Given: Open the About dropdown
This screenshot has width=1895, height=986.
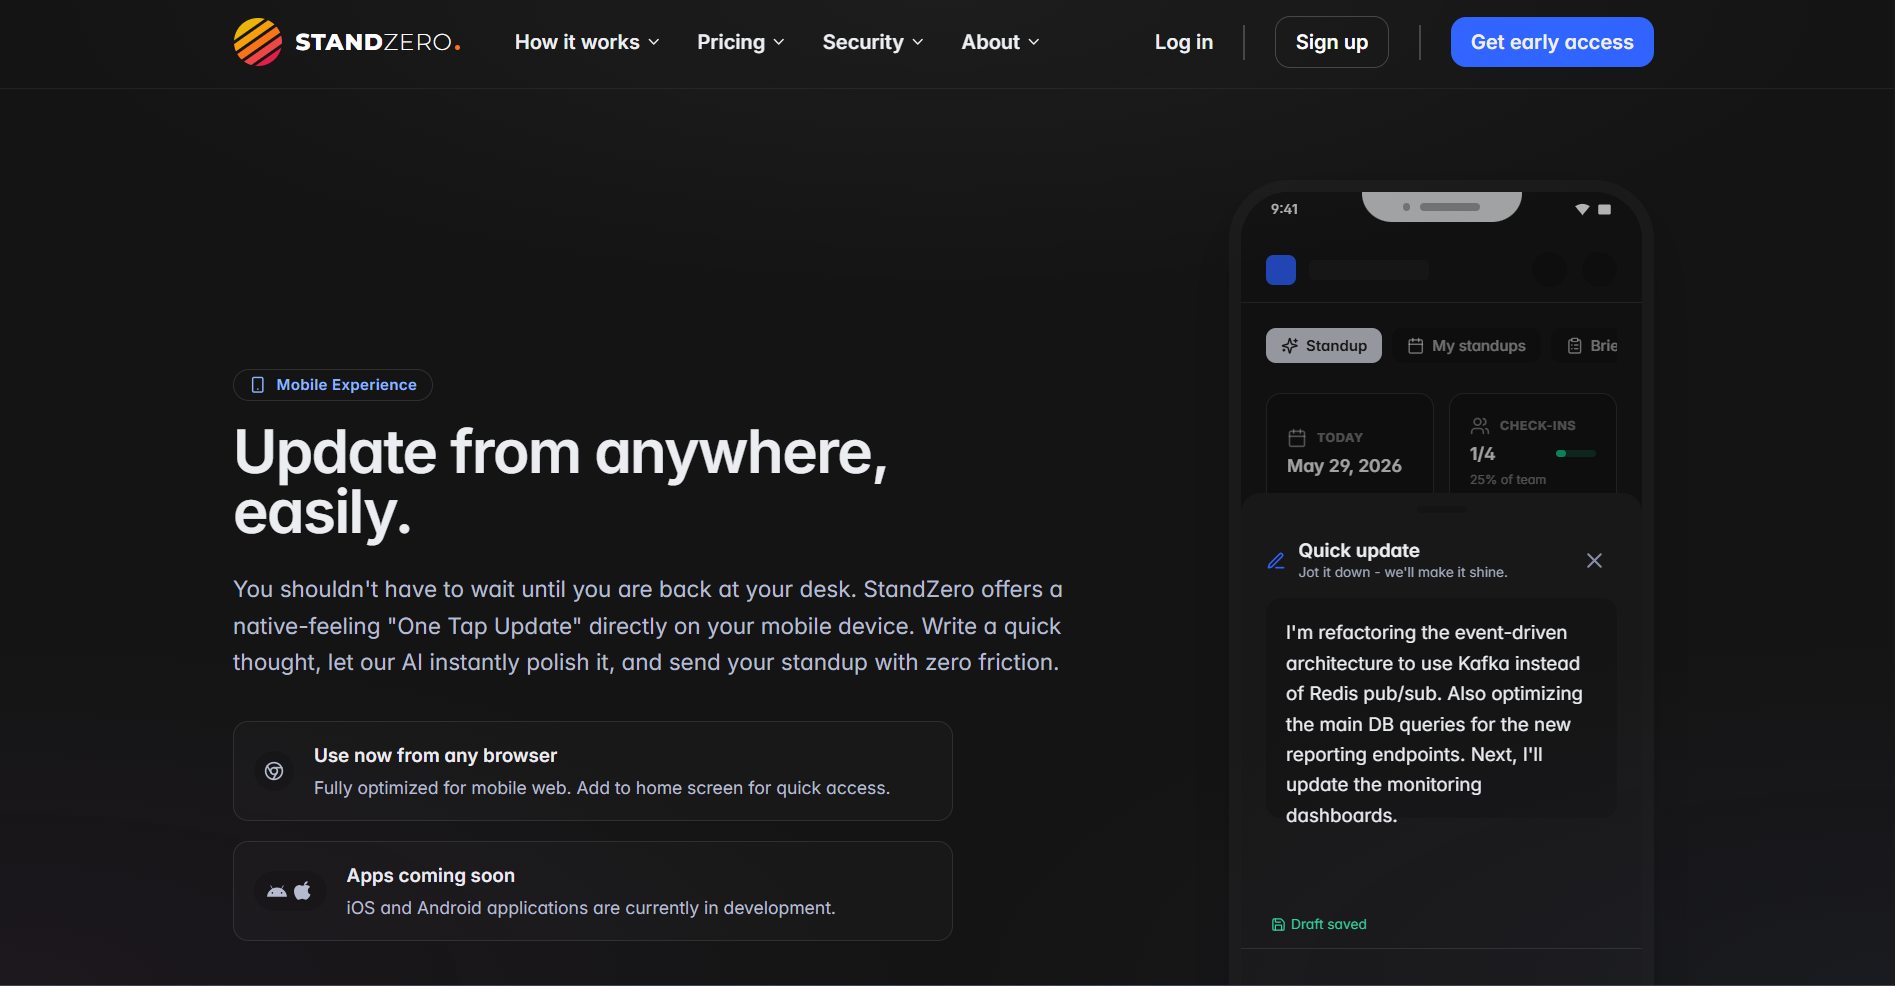Looking at the screenshot, I should coord(1000,42).
